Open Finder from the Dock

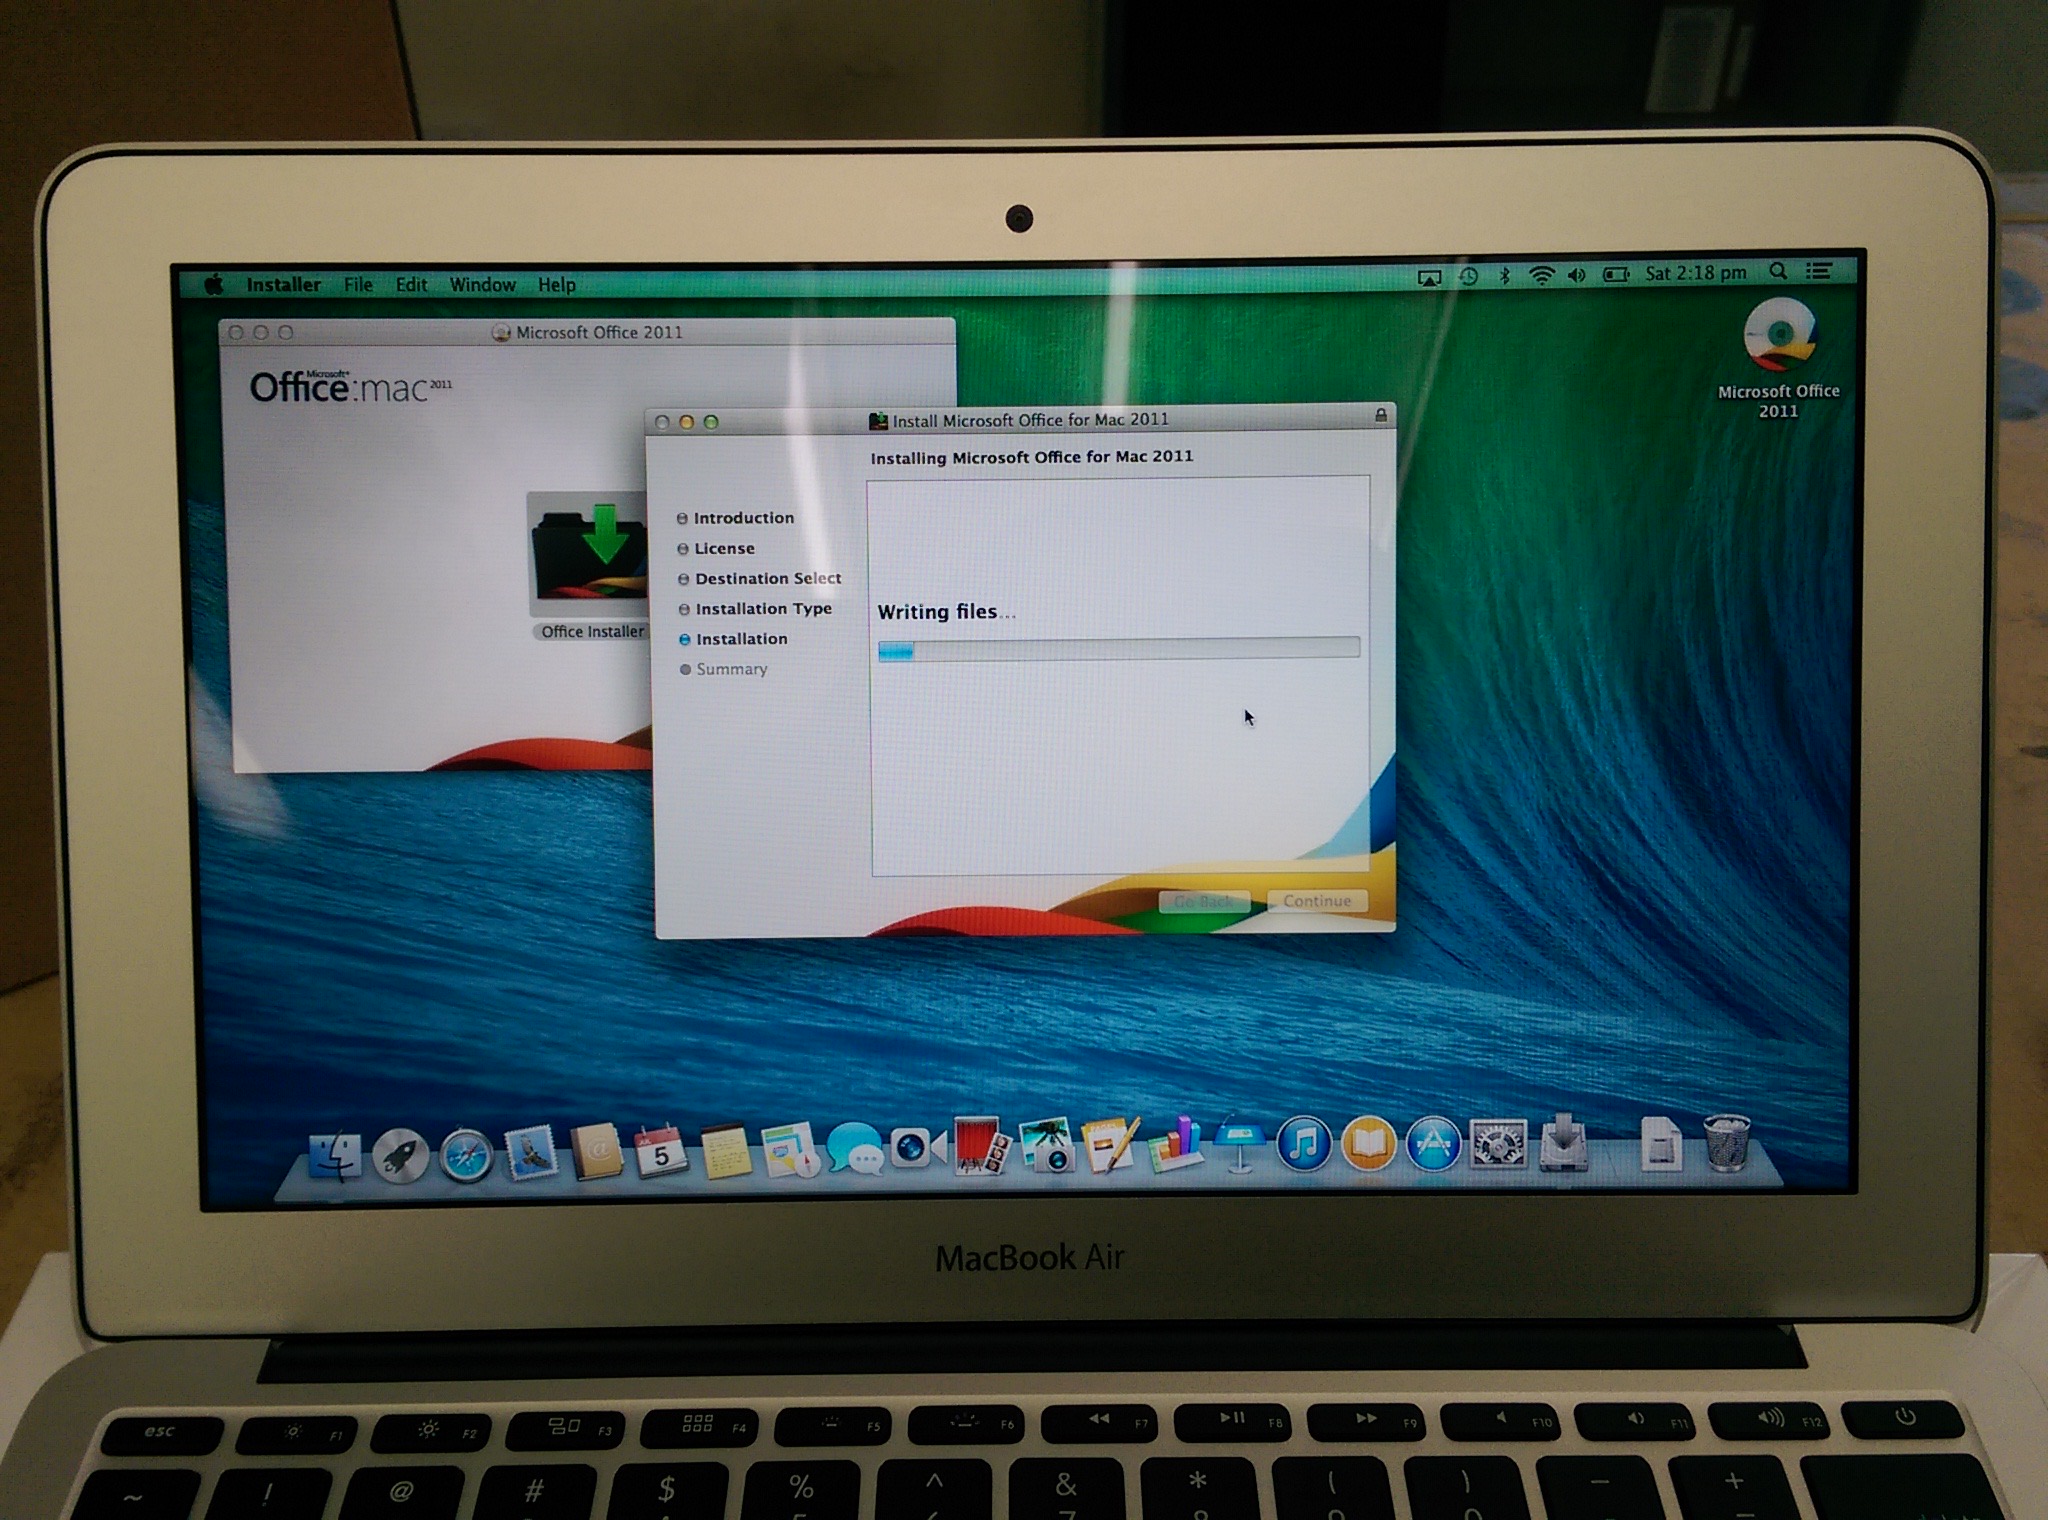pos(334,1155)
